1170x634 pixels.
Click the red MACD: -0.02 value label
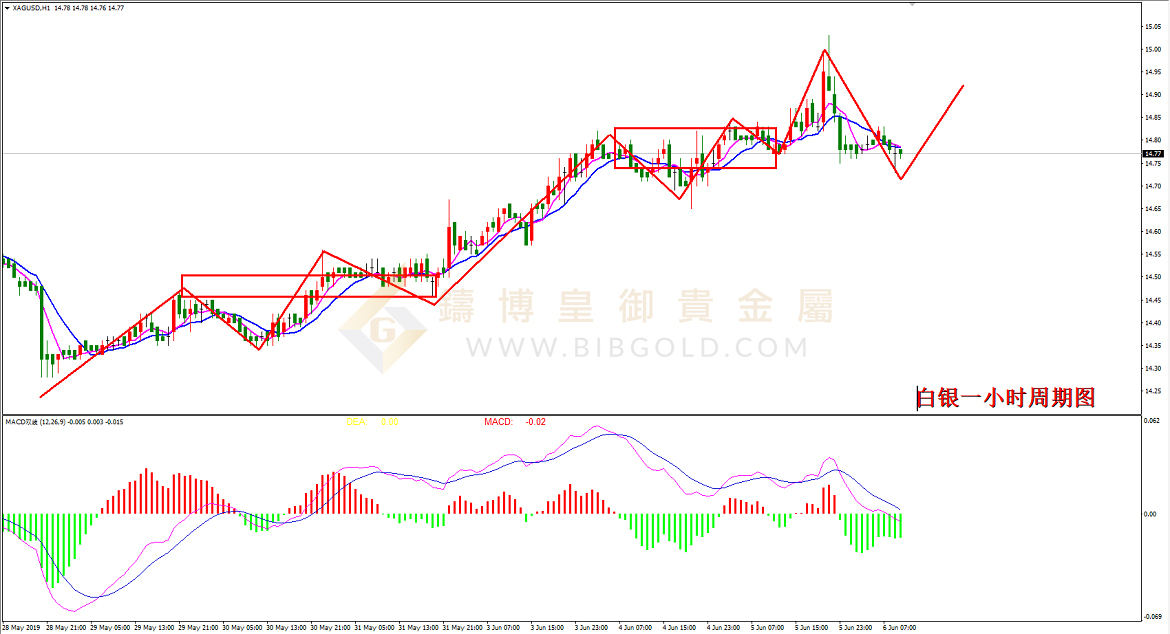click(515, 422)
